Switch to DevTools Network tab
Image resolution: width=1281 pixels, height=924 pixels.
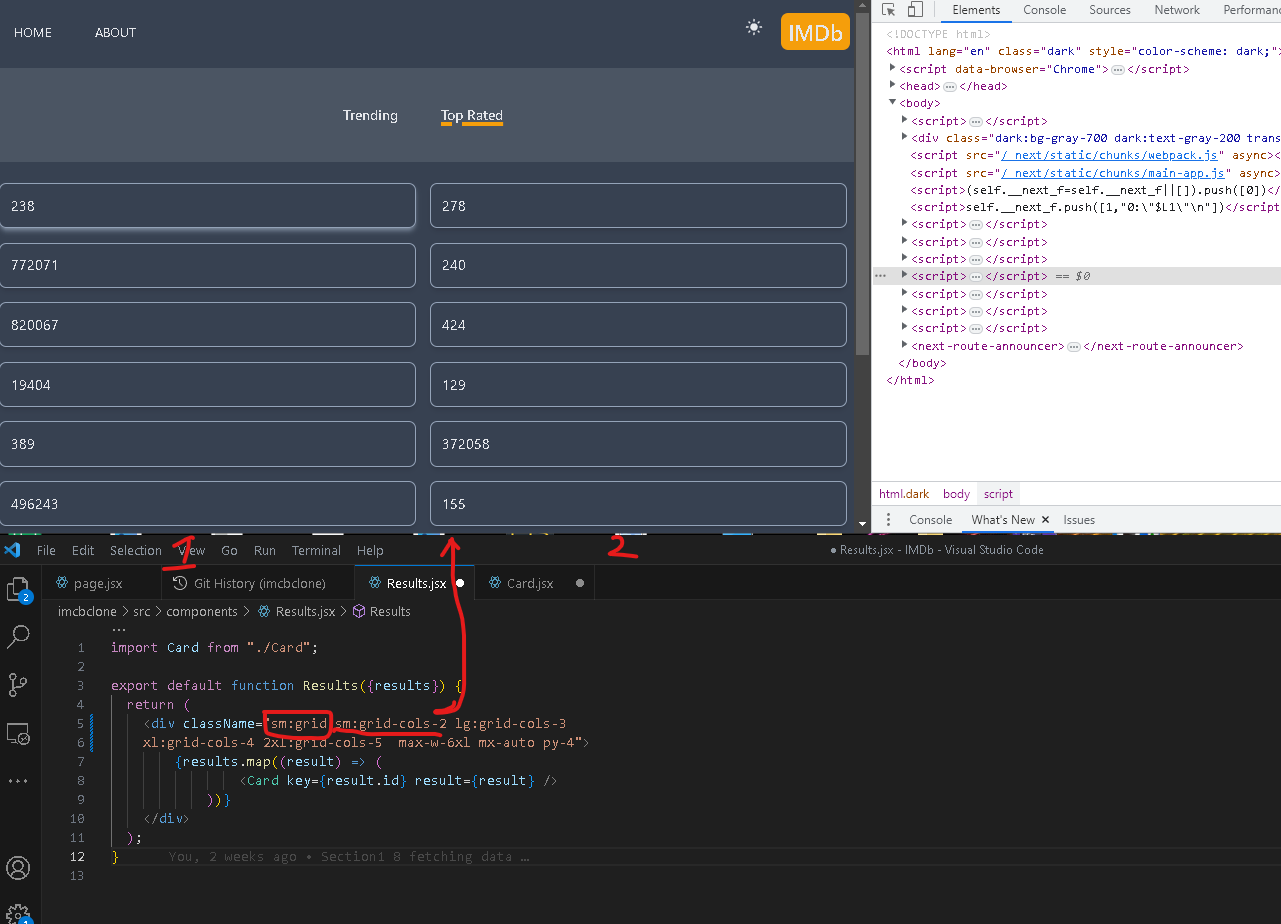(x=1177, y=10)
